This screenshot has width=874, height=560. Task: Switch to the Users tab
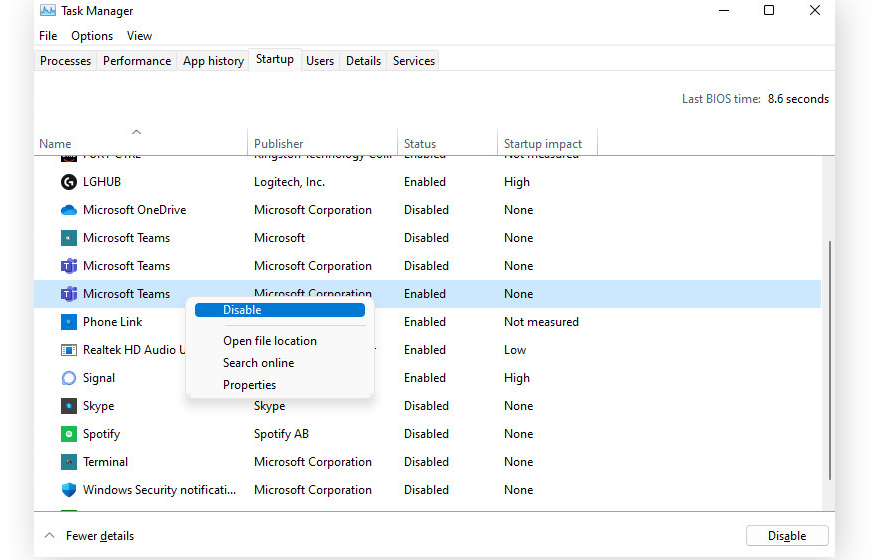320,61
